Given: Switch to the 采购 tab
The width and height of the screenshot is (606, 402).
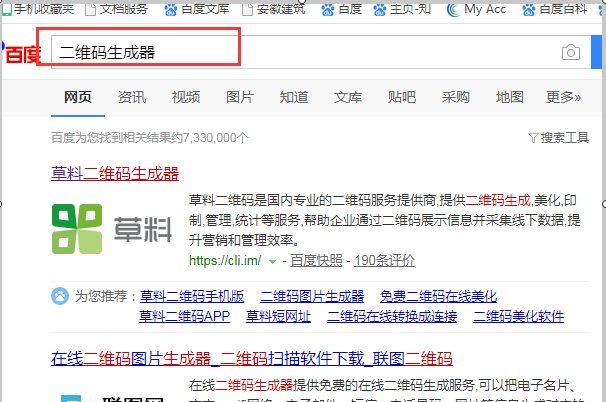Looking at the screenshot, I should (456, 97).
